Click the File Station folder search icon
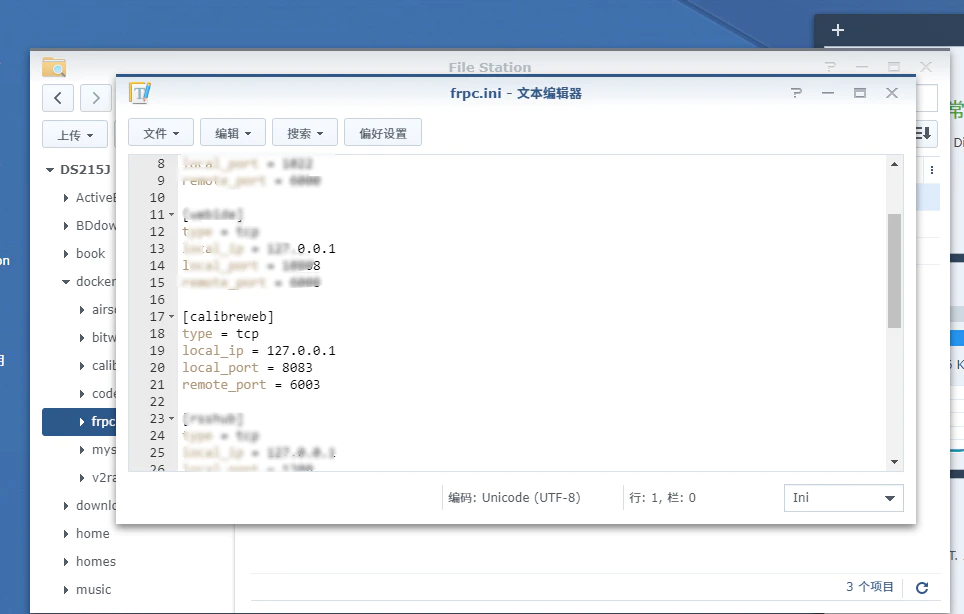 point(54,67)
